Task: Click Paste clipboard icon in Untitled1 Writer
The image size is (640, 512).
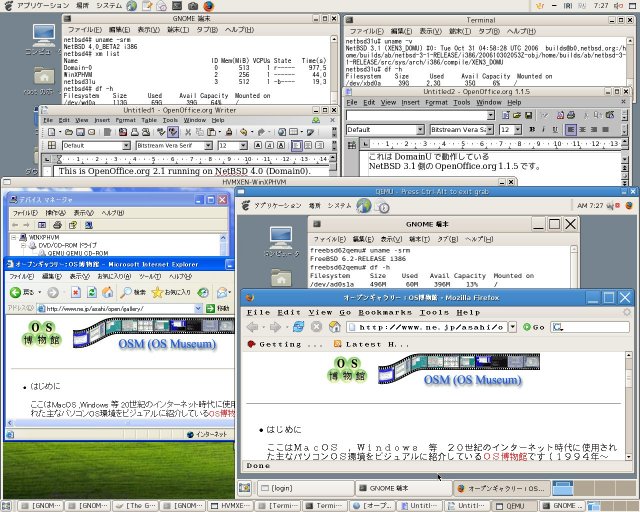Action: [211, 132]
